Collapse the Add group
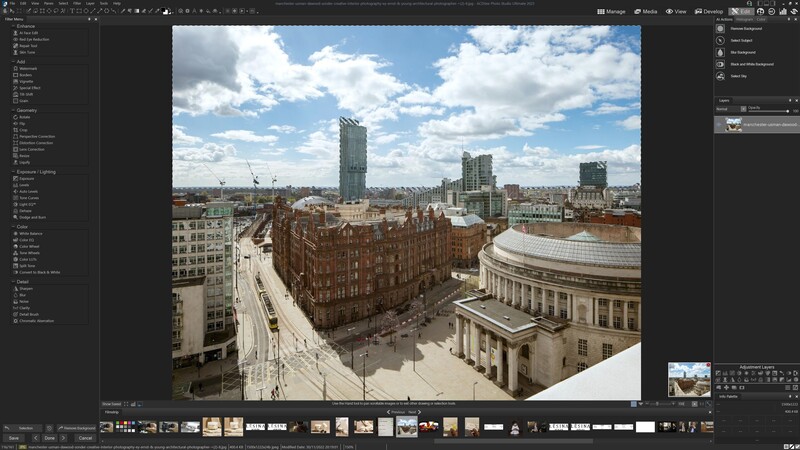The height and width of the screenshot is (450, 800). point(13,62)
